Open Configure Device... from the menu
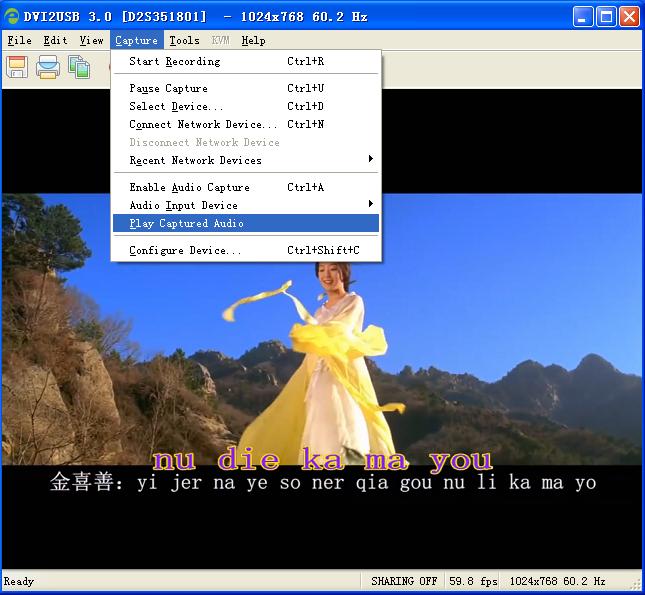 (x=185, y=251)
